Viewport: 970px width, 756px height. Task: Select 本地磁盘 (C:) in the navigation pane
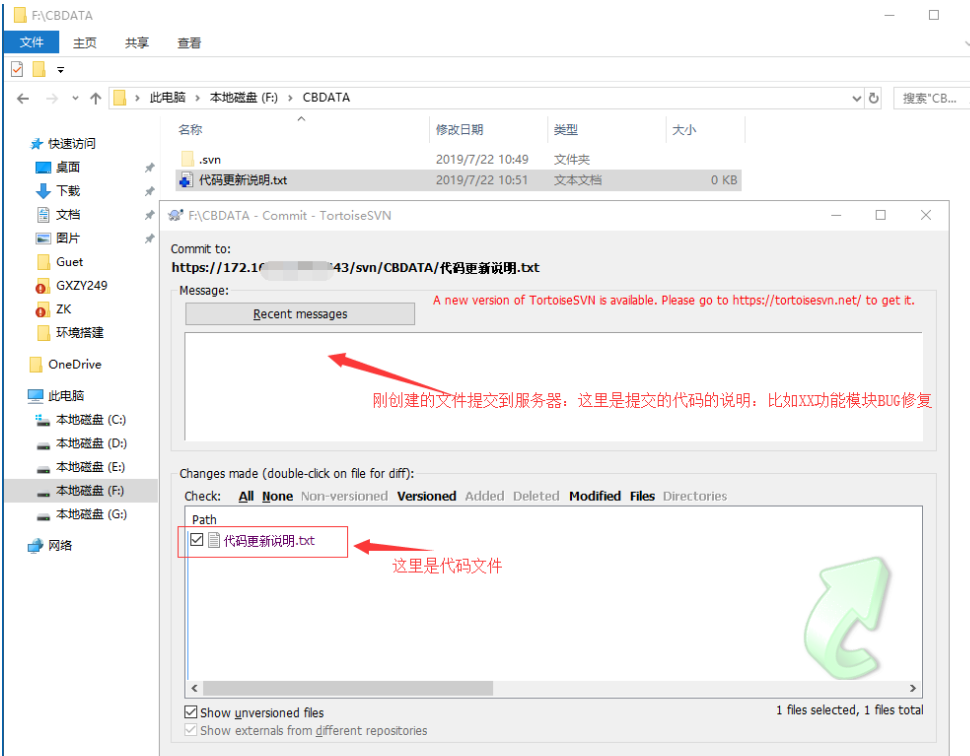point(90,419)
